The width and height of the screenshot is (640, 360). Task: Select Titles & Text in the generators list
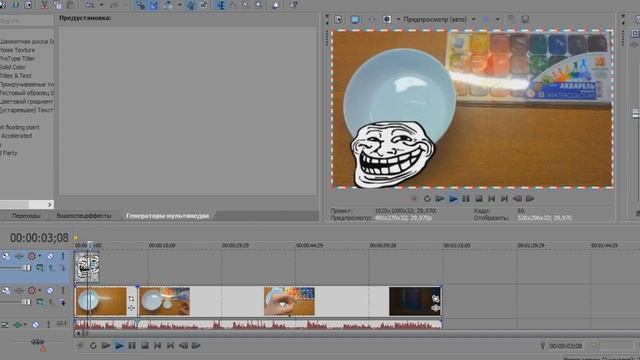[x=16, y=76]
